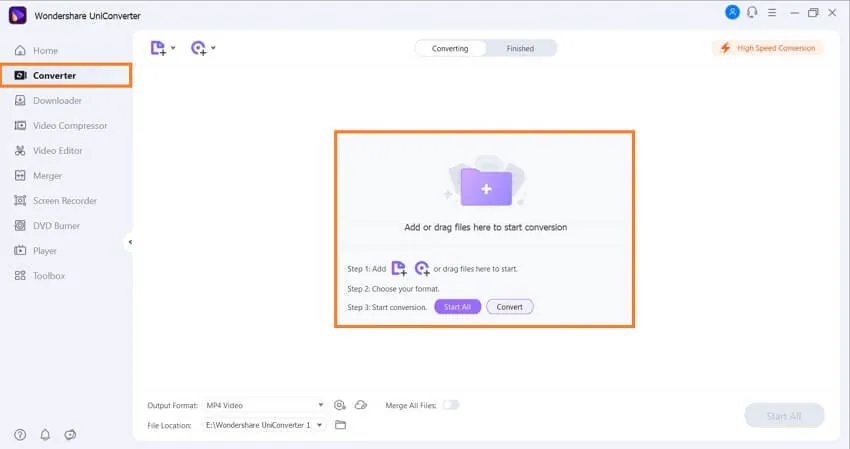Click the Step 1 load DVD icon
This screenshot has width=850, height=449.
point(422,268)
